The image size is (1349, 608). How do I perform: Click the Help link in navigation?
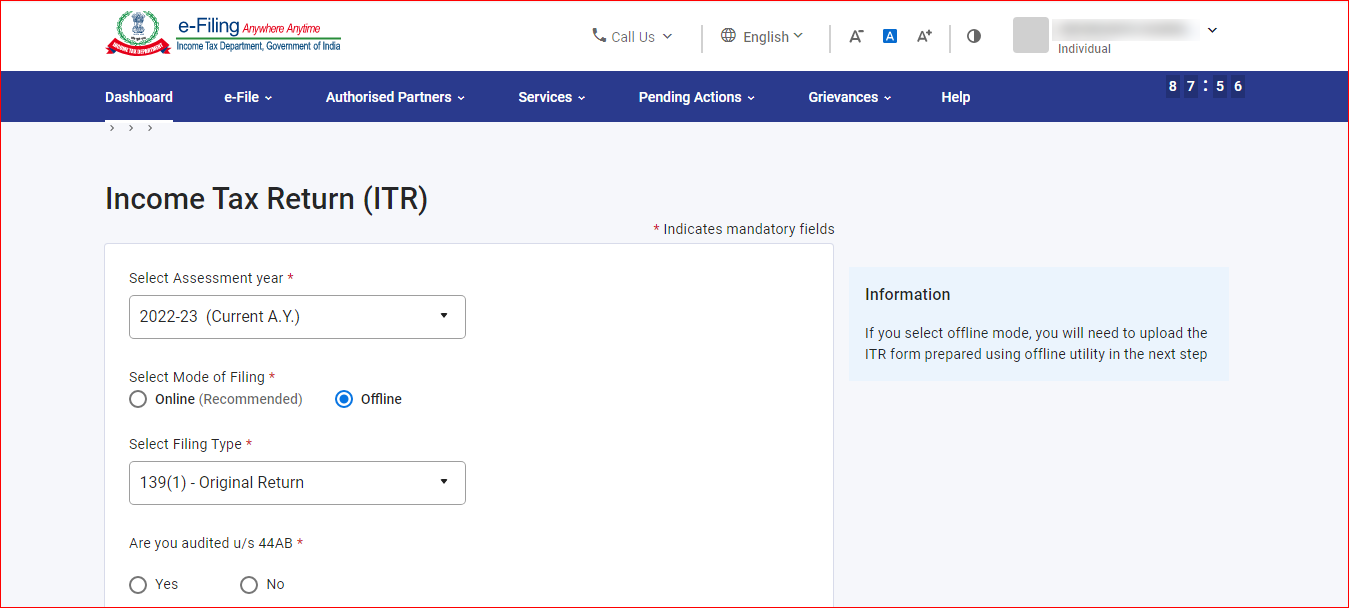955,97
